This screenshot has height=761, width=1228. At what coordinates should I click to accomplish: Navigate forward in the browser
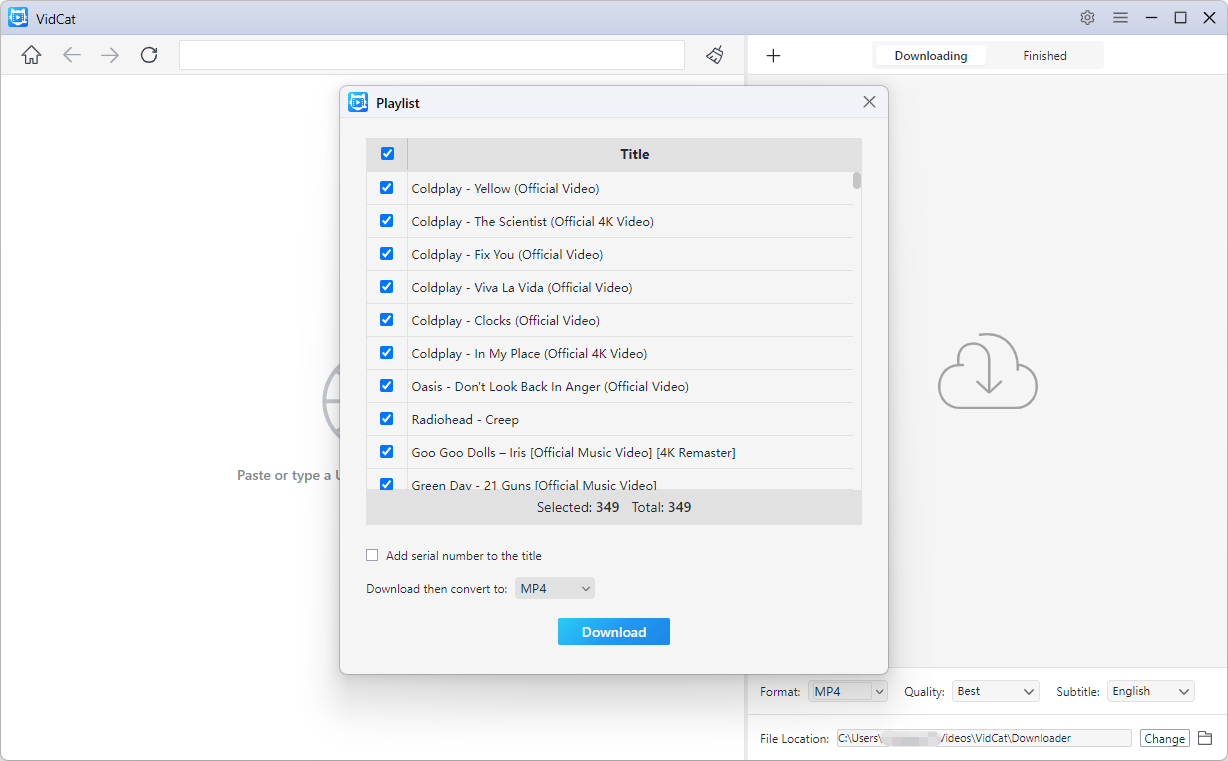coord(110,55)
